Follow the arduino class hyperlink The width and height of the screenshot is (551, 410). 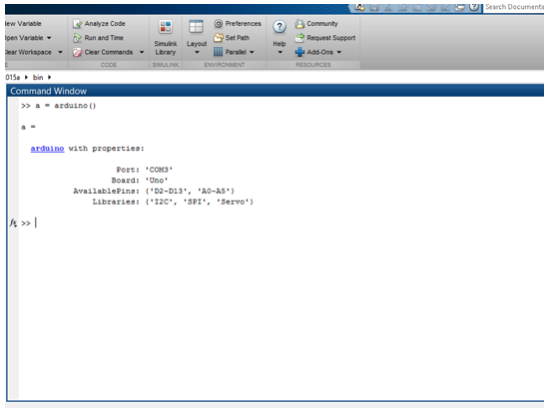point(47,148)
